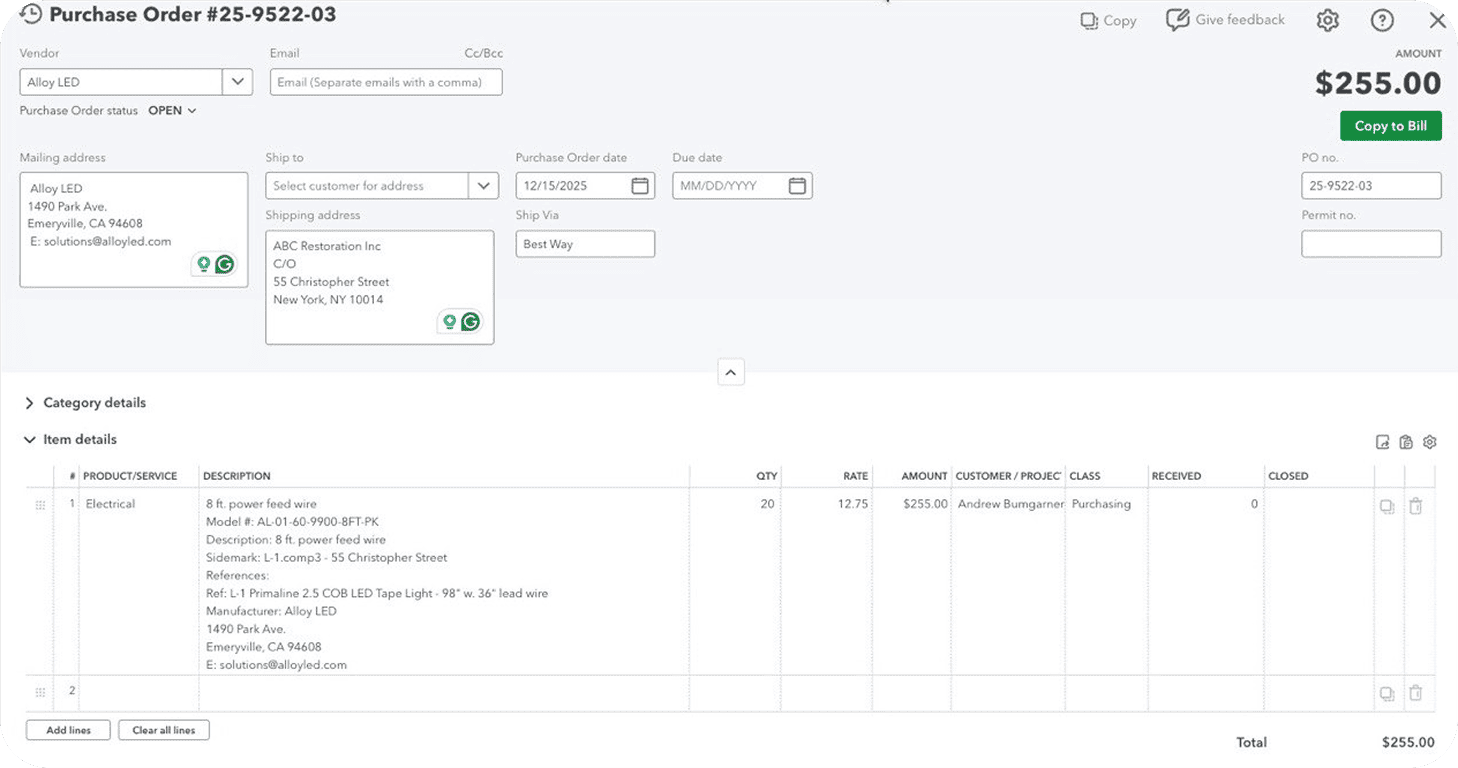
Task: Click the Grammarly icon in Mailing address box
Action: (x=224, y=264)
